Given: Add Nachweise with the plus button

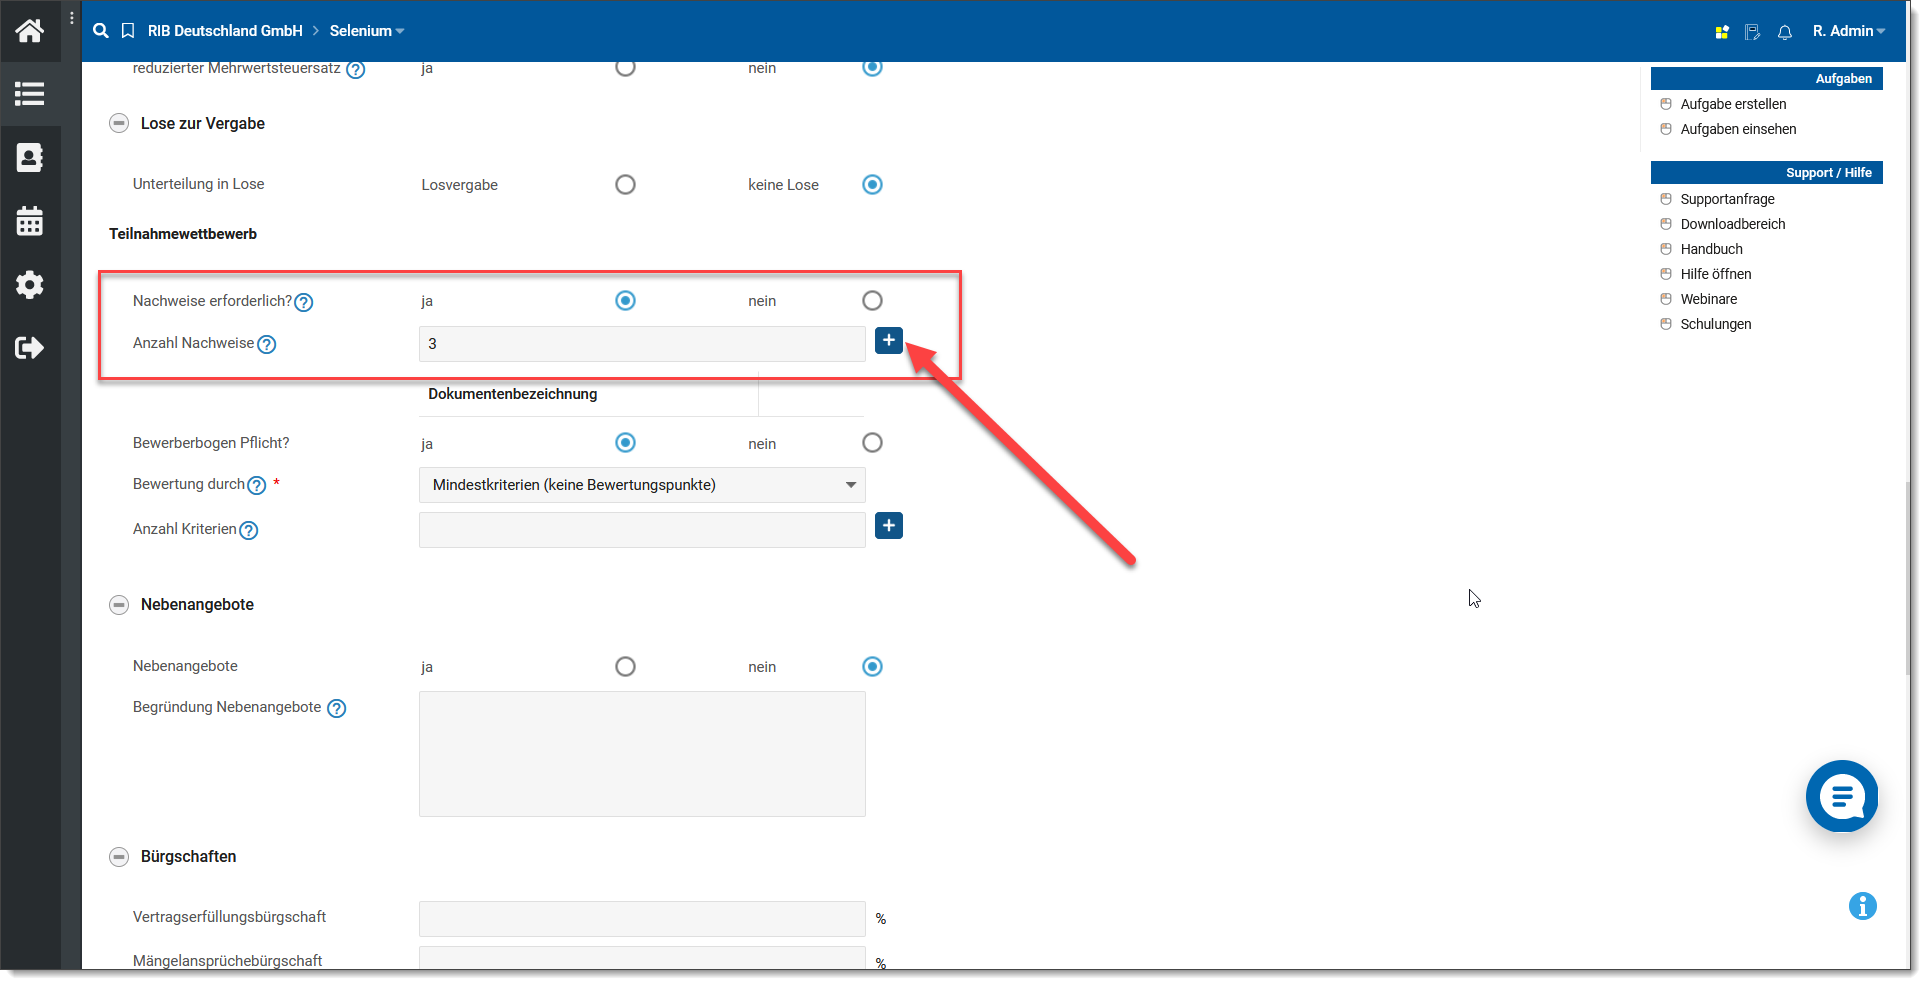Looking at the screenshot, I should [889, 340].
